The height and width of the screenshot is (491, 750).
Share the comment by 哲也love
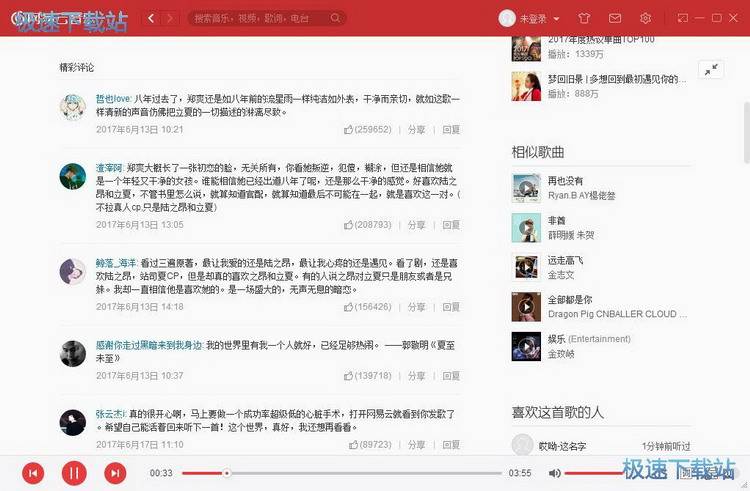(416, 129)
